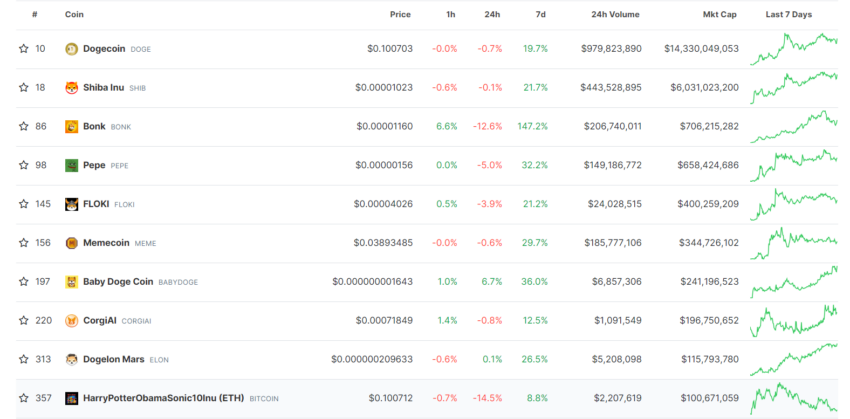850x419 pixels.
Task: Favorite Dogecoin with the star toggle
Action: 23,49
